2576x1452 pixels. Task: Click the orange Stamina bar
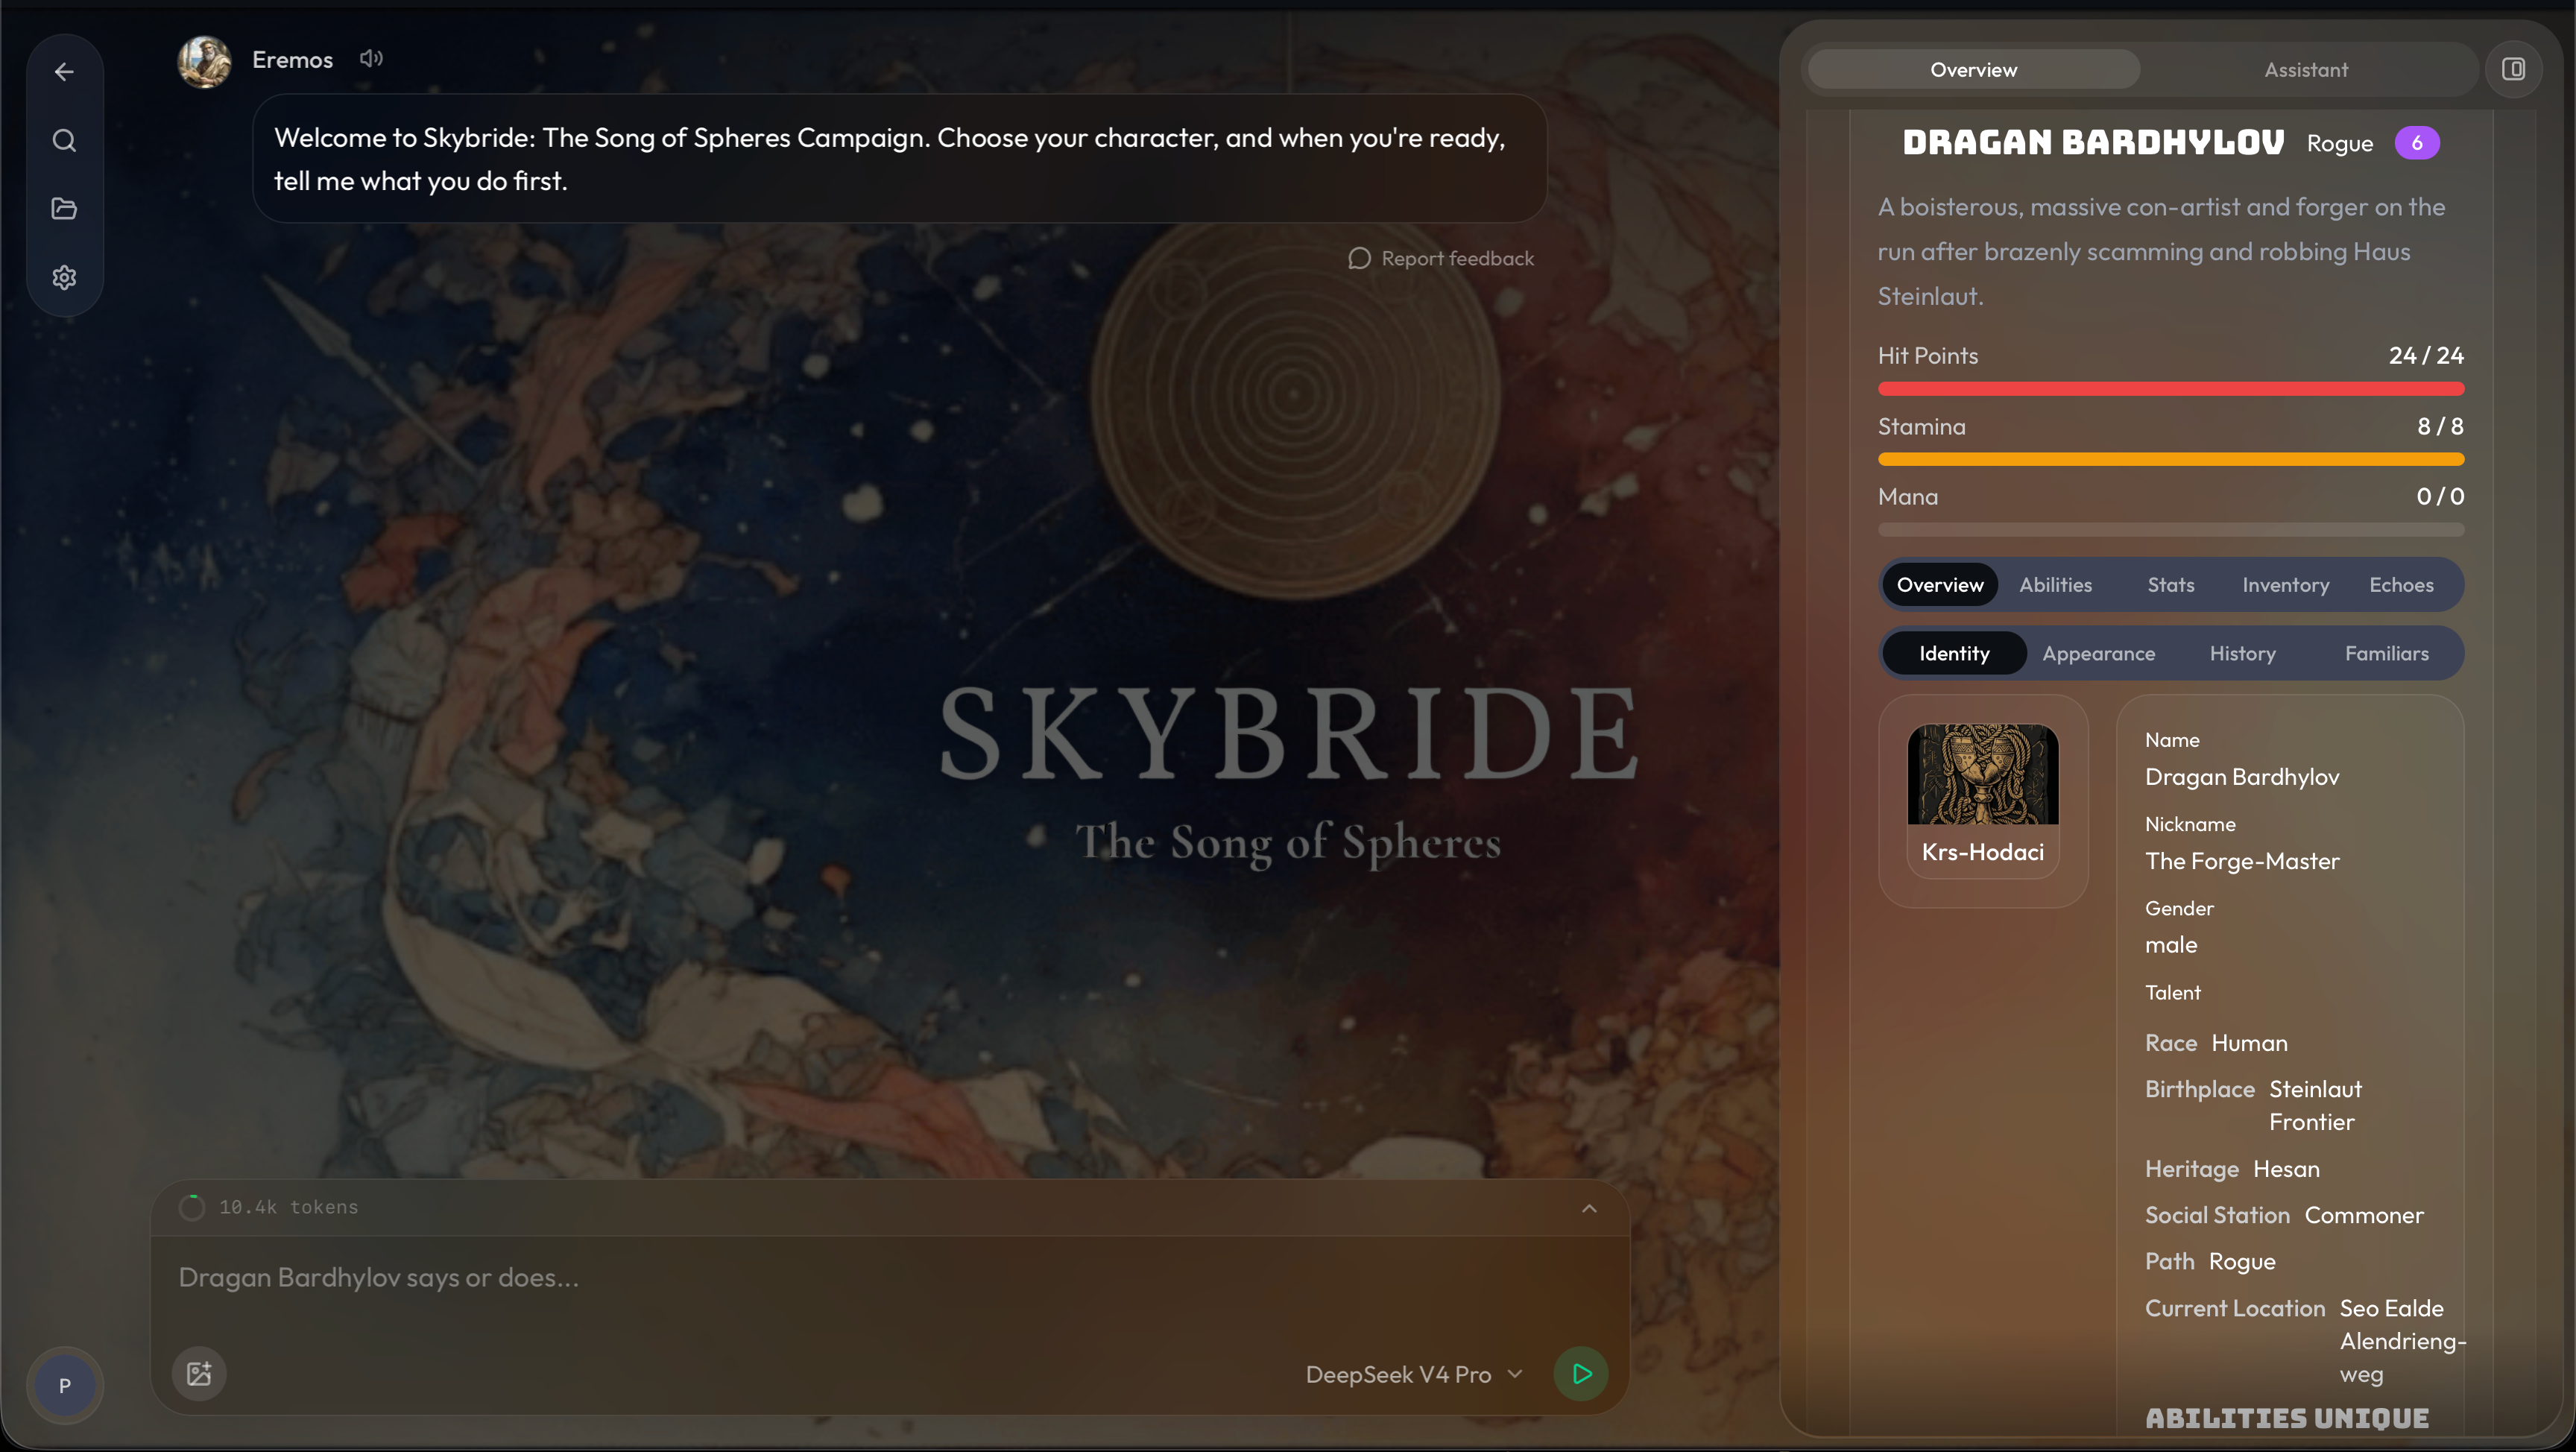(x=2170, y=459)
